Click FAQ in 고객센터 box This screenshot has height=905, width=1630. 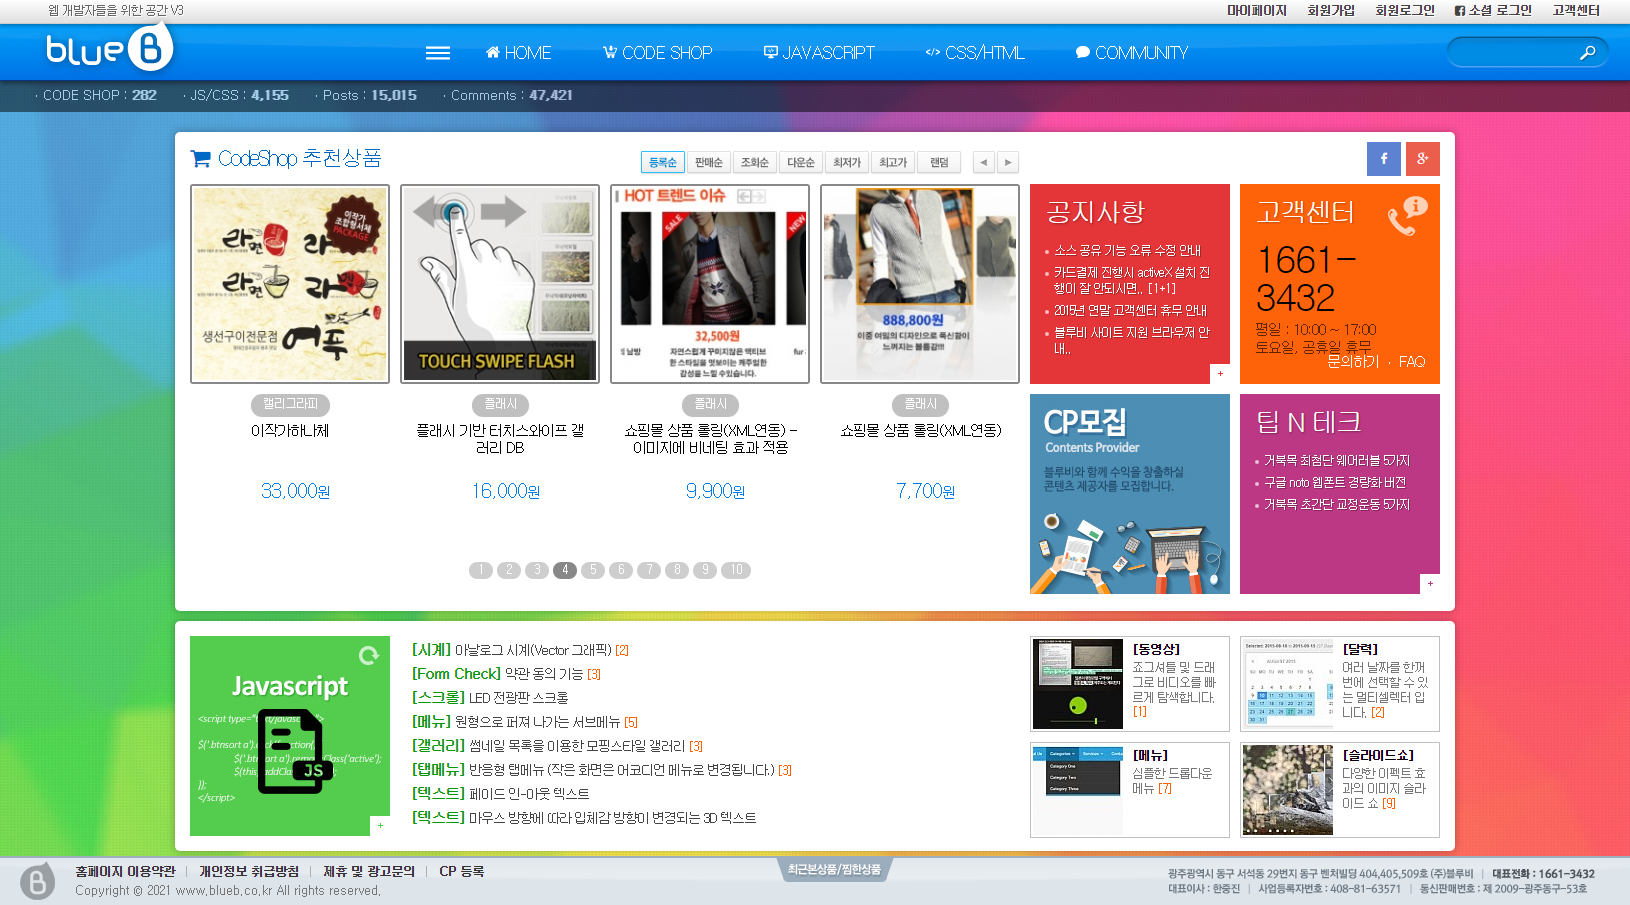[x=1412, y=362]
